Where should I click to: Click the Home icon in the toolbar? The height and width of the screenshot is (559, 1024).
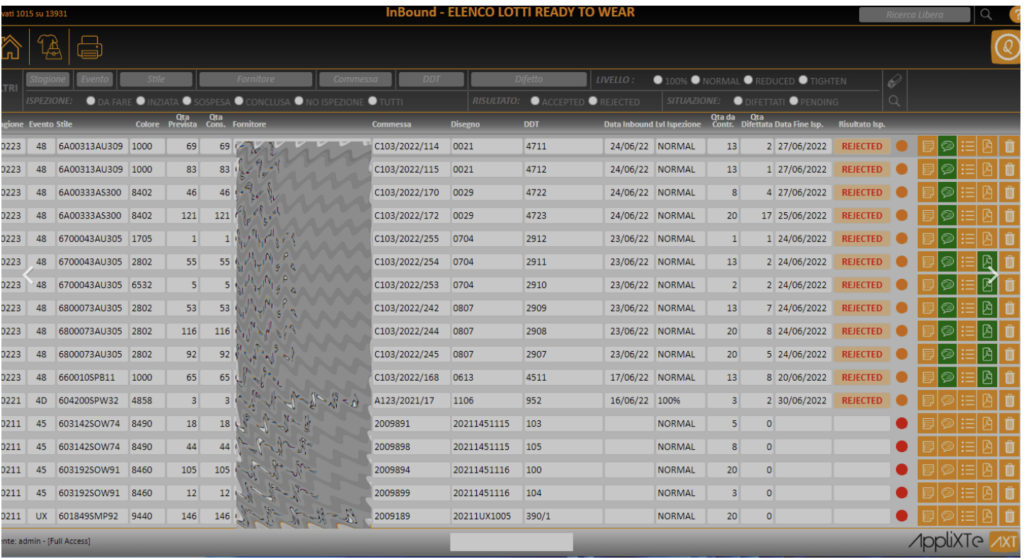10,46
